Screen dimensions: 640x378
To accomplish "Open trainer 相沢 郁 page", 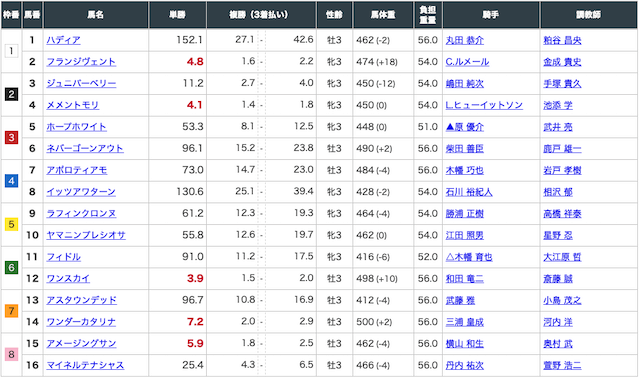I will (558, 191).
